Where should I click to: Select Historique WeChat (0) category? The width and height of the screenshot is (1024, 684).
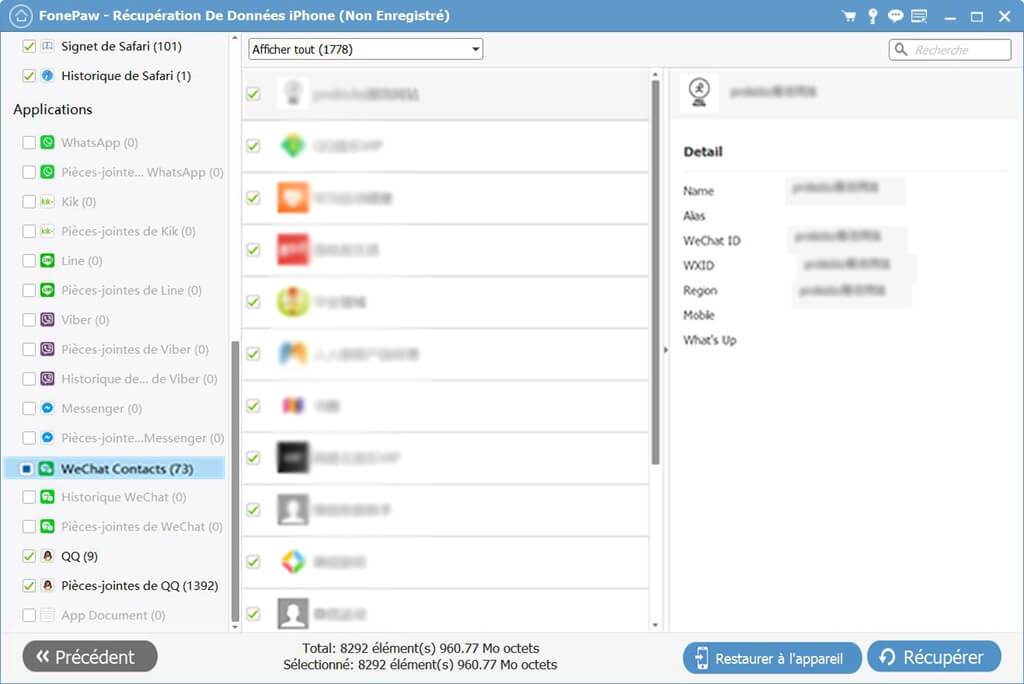123,497
